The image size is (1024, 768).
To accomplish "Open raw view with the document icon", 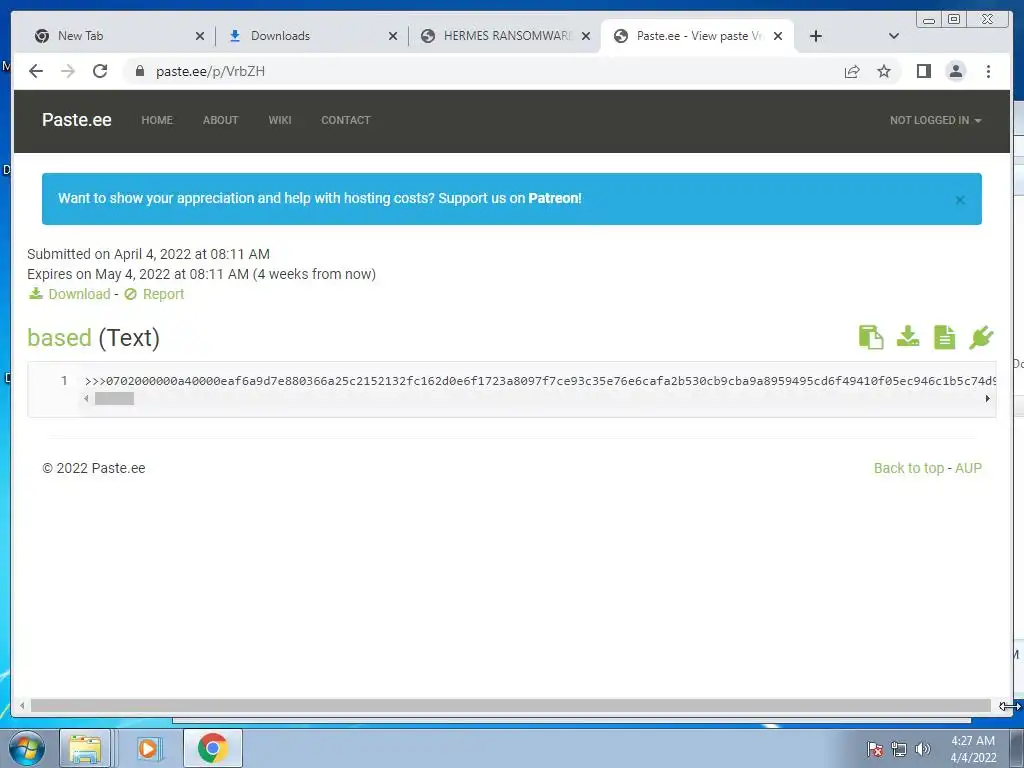I will point(944,337).
